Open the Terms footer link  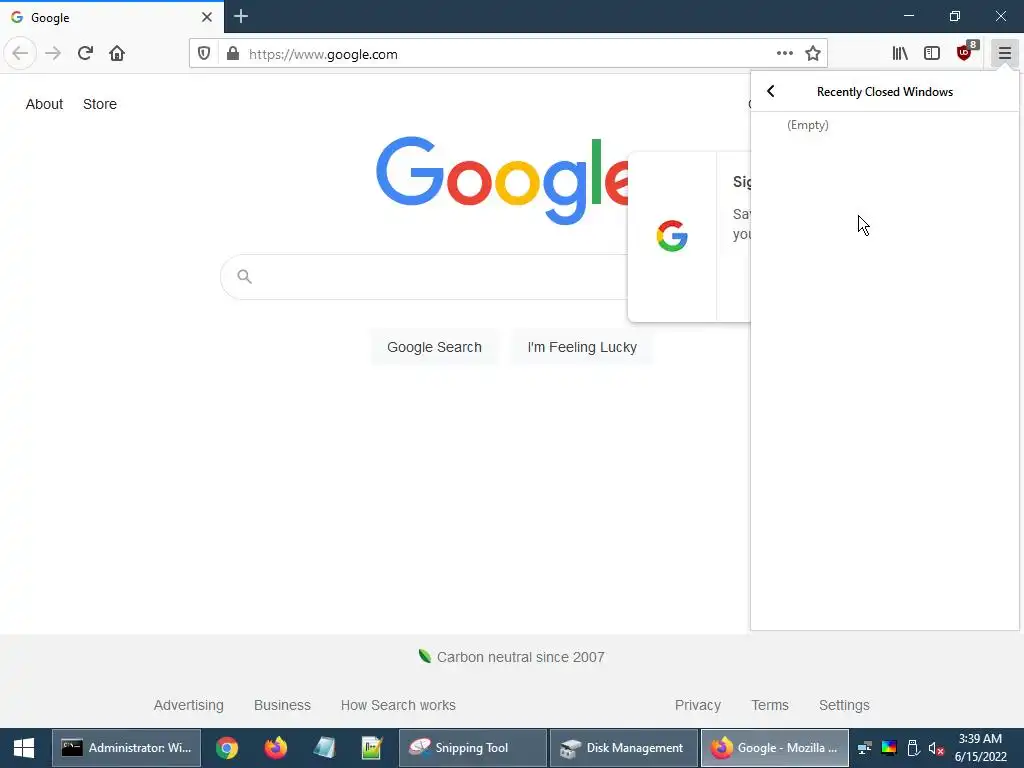(770, 705)
